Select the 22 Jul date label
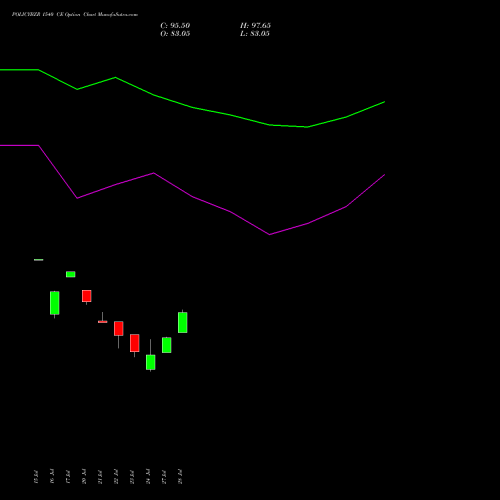The image size is (500, 500). (116, 477)
